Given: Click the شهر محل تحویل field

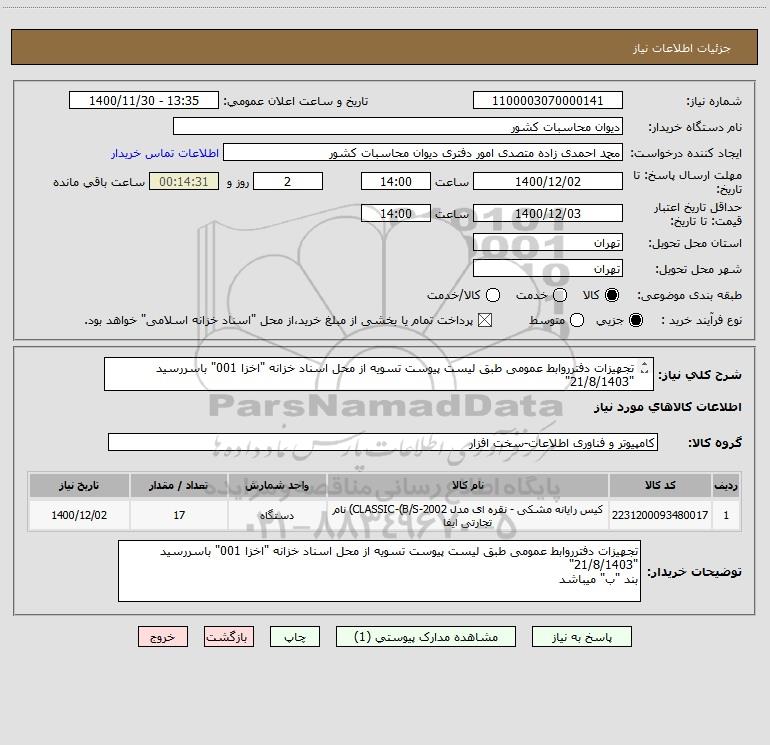Looking at the screenshot, I should point(548,269).
